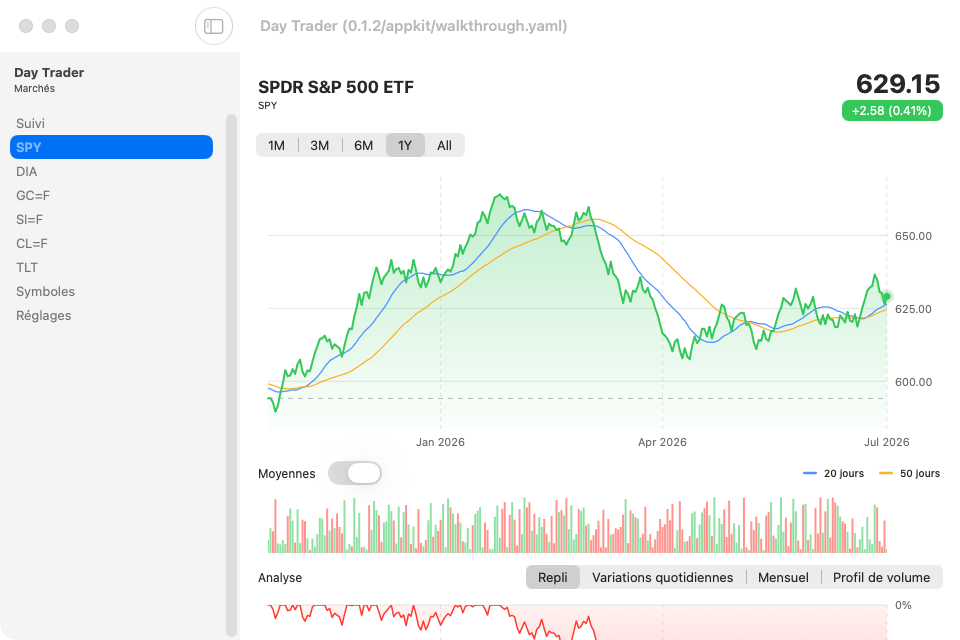This screenshot has width=960, height=640.
Task: Switch analysis to Repli
Action: coord(553,578)
